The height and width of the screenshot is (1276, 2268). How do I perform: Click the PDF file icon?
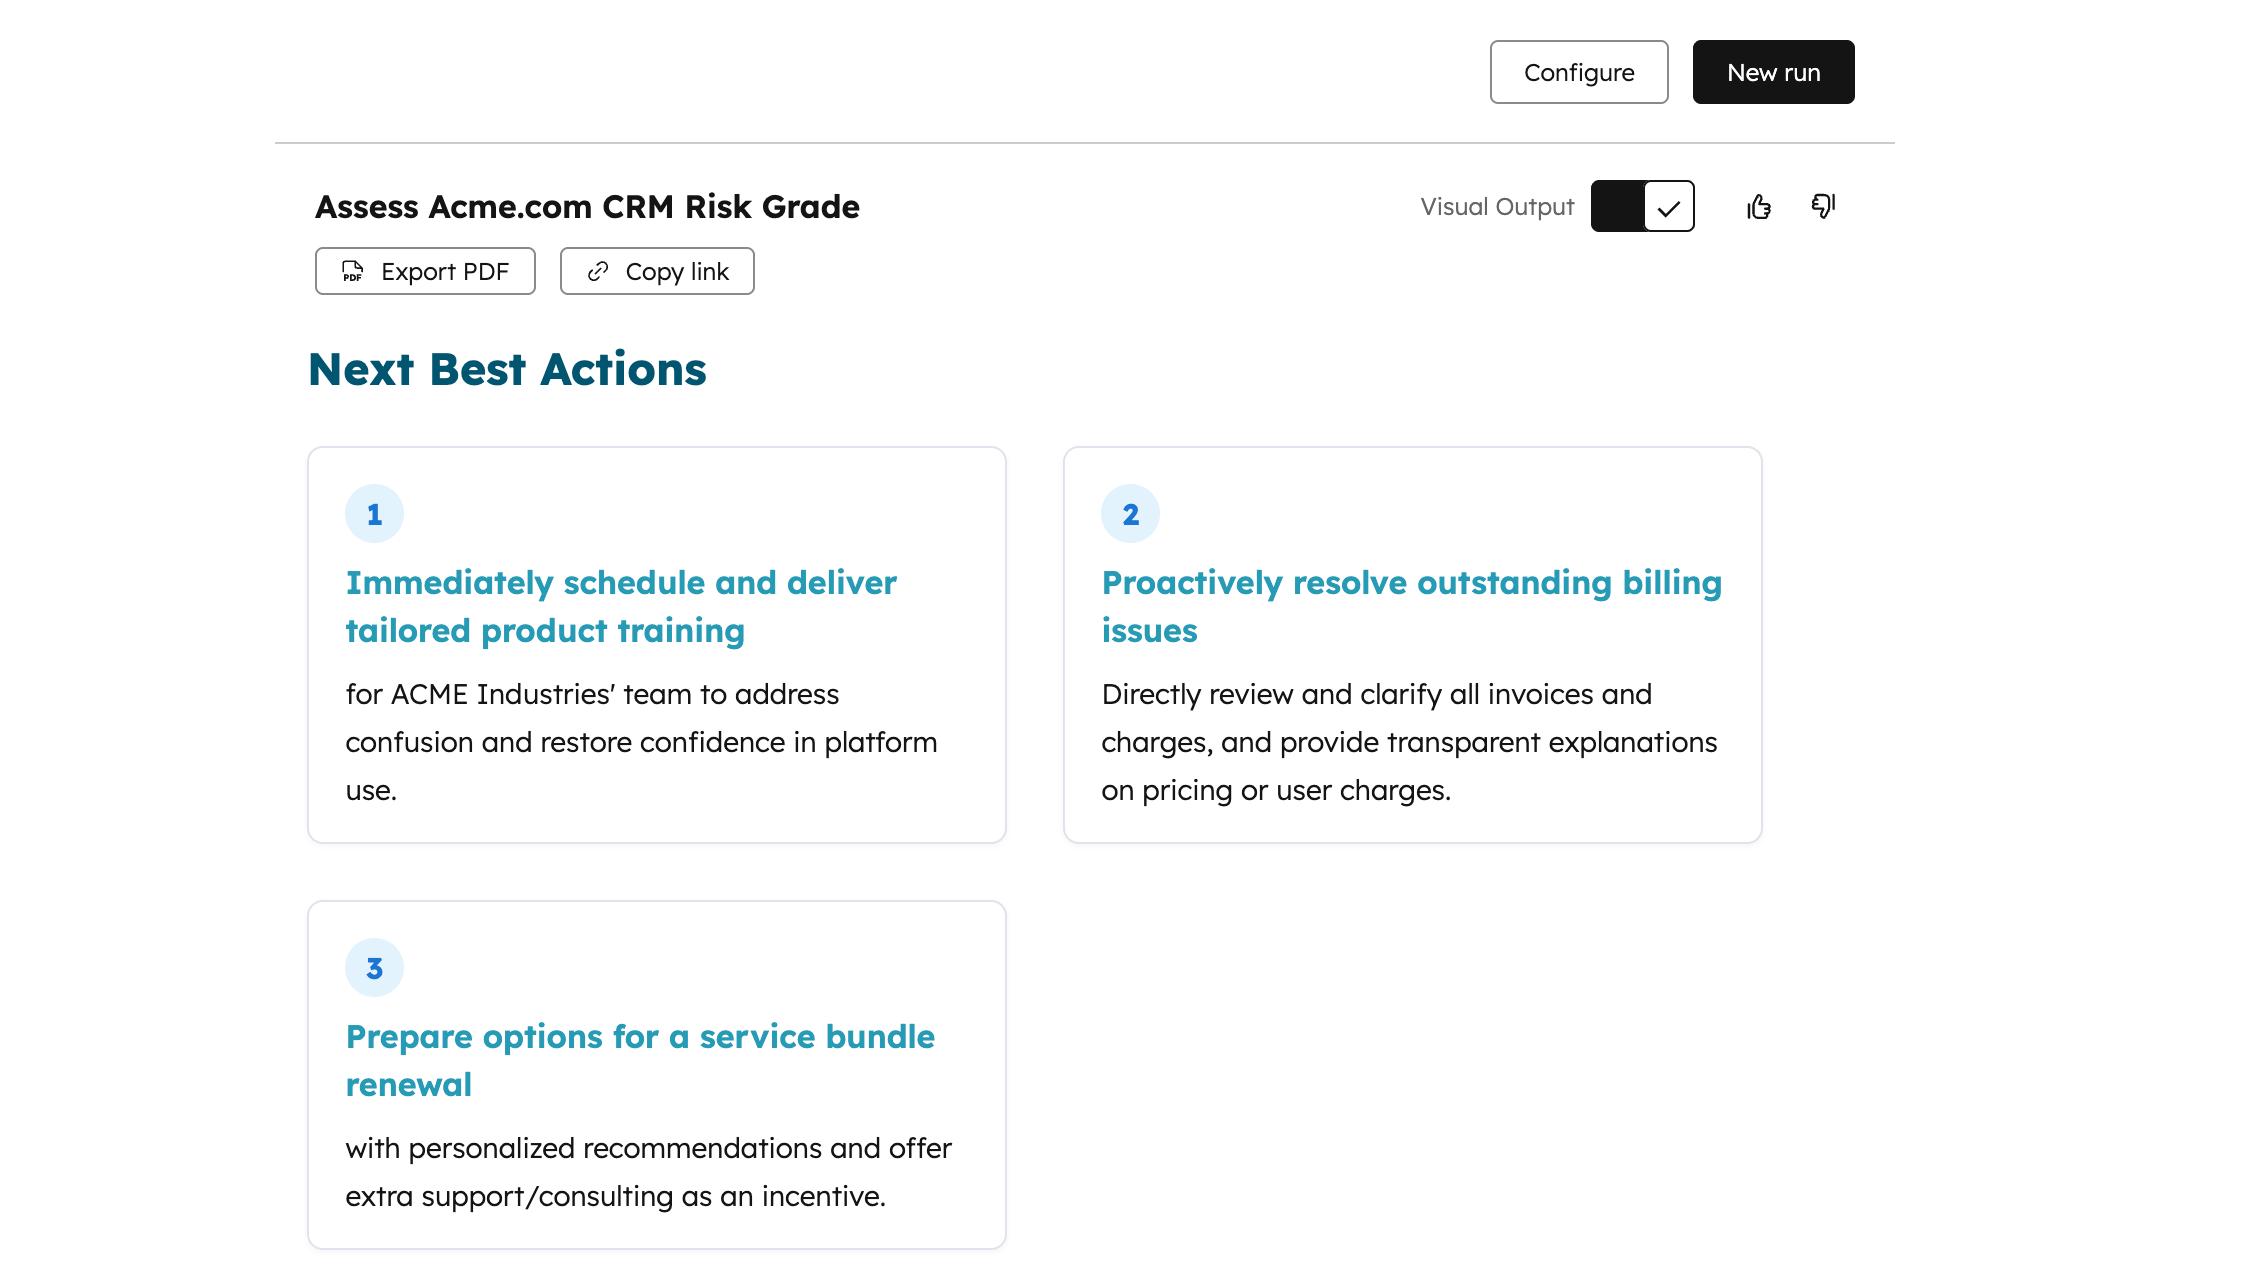pos(353,271)
